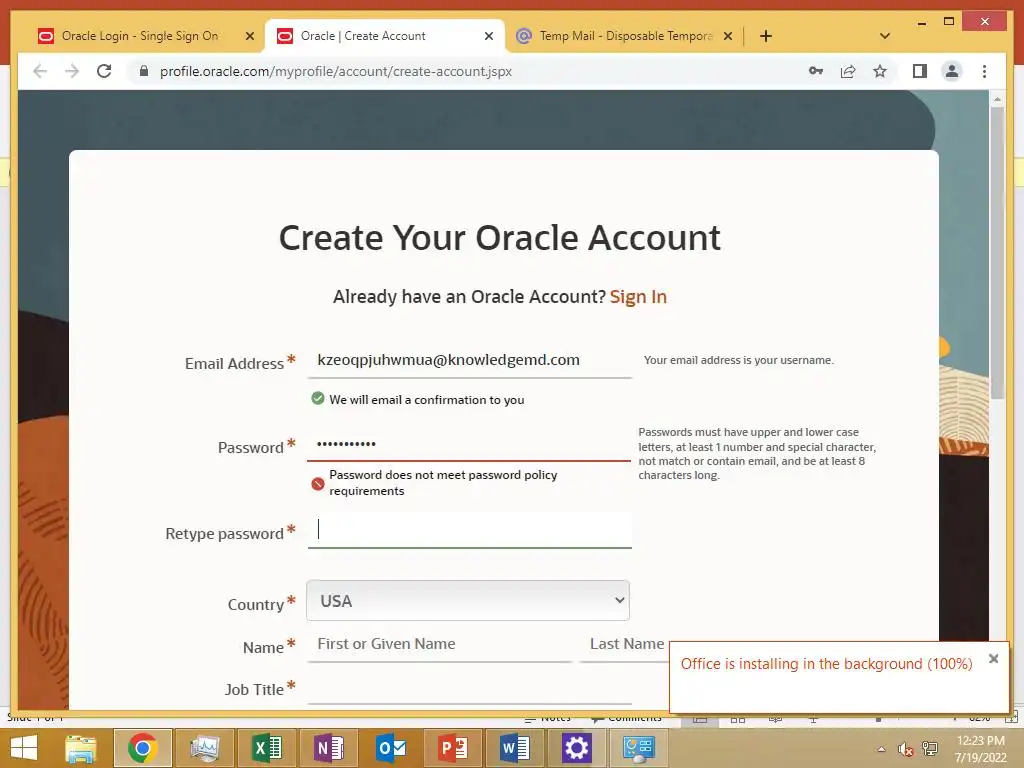Click the Retype password field
Screen dimensions: 1024x768
(x=470, y=530)
